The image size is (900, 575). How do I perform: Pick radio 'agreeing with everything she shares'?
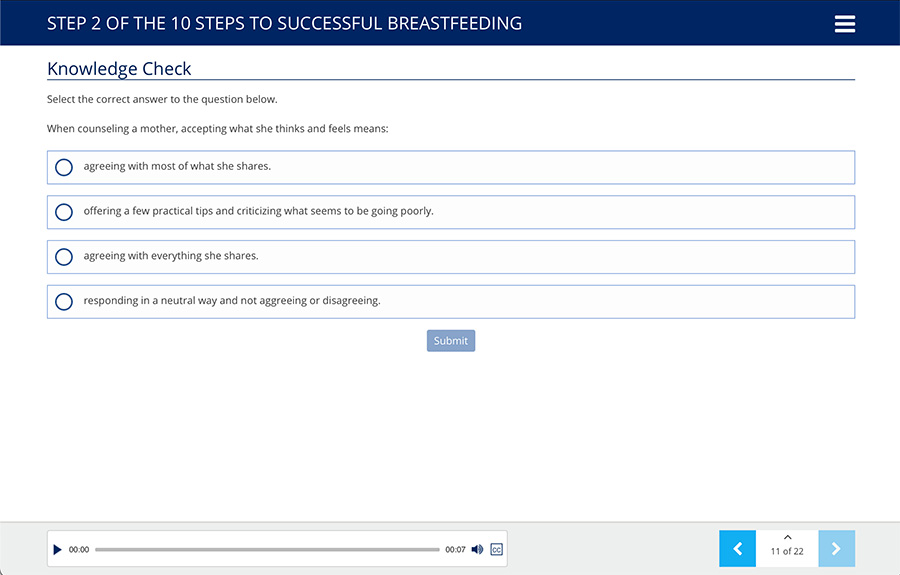tap(64, 257)
